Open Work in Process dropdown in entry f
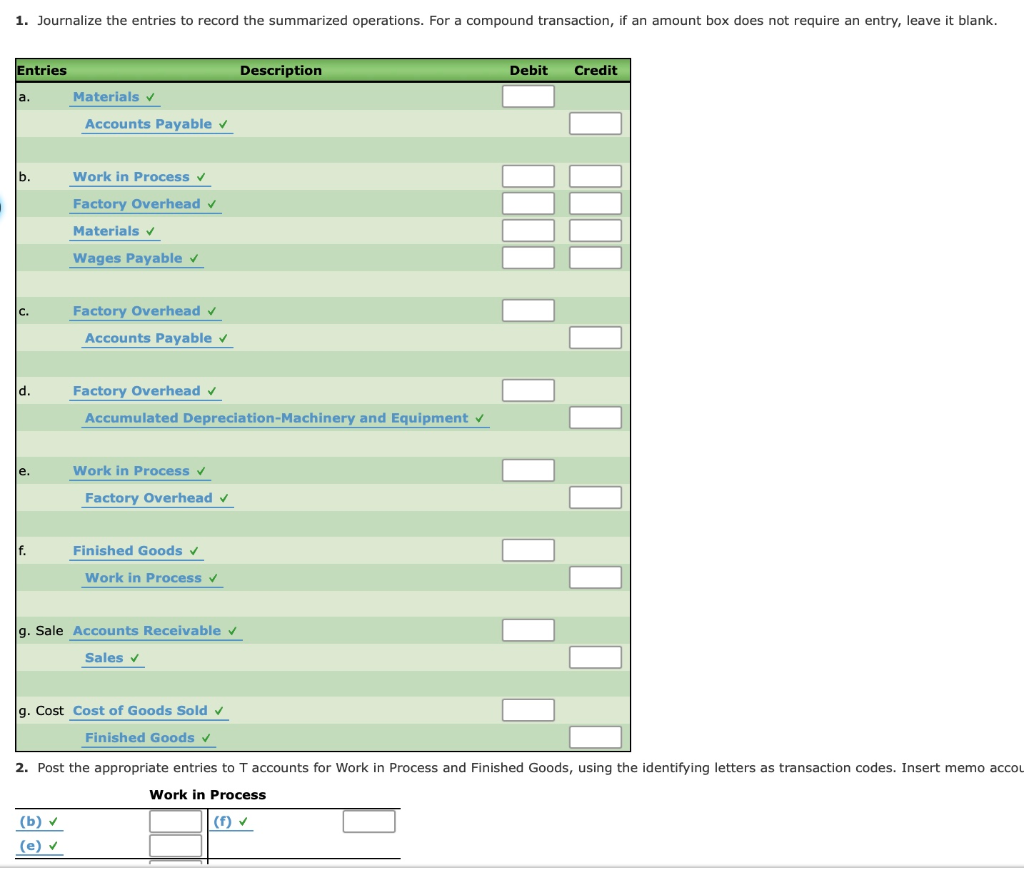Screen dimensions: 1024x875 152,579
